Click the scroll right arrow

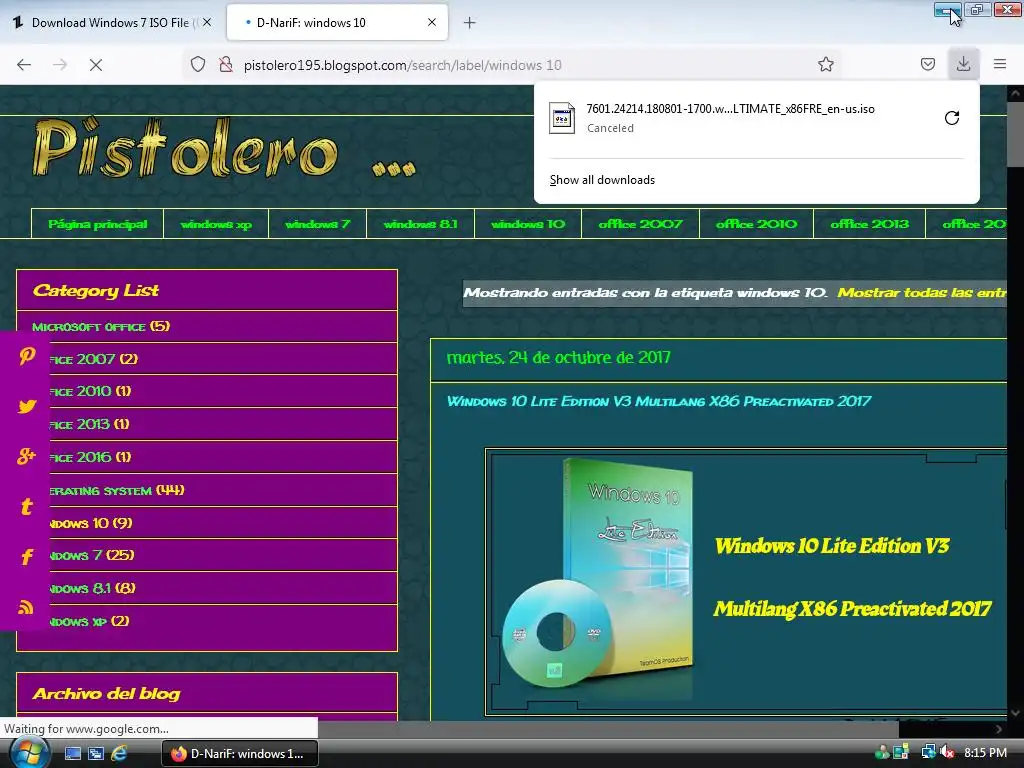999,729
